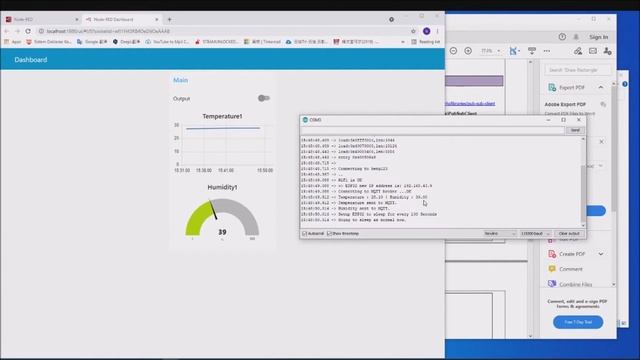This screenshot has width=640, height=360.
Task: Click the Dashboard title in blue header
Action: (31, 60)
